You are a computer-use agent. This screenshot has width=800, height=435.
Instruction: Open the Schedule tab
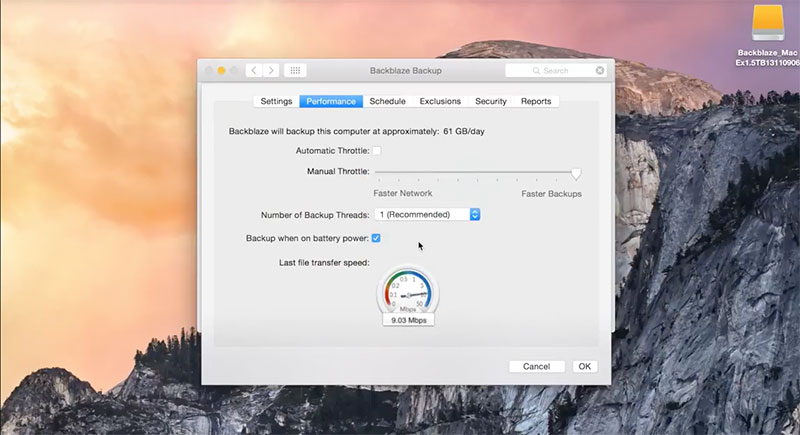387,101
